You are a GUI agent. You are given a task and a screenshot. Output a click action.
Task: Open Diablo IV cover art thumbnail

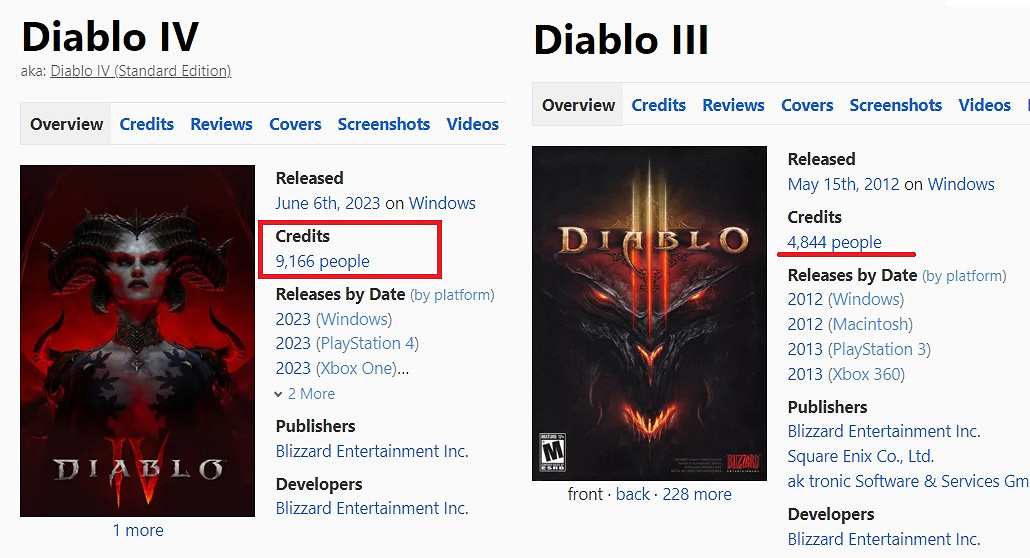(137, 340)
